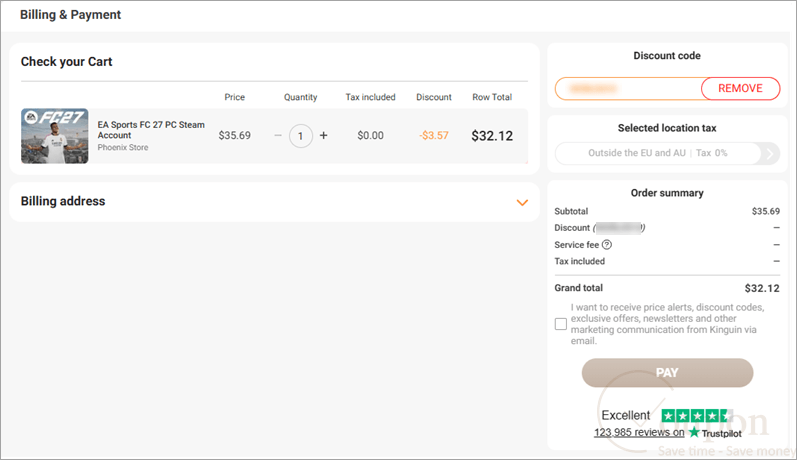Click the EA Sports FC 27 PC Steam Account title
797x460 pixels.
click(151, 130)
